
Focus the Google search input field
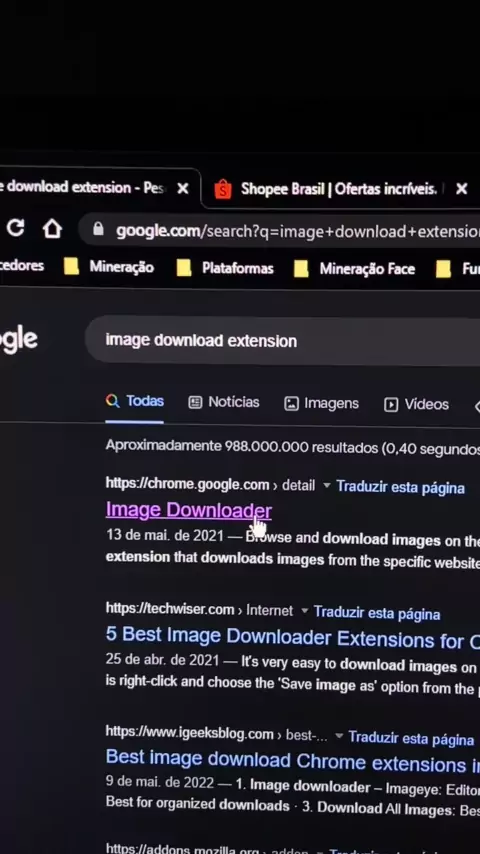tap(283, 341)
